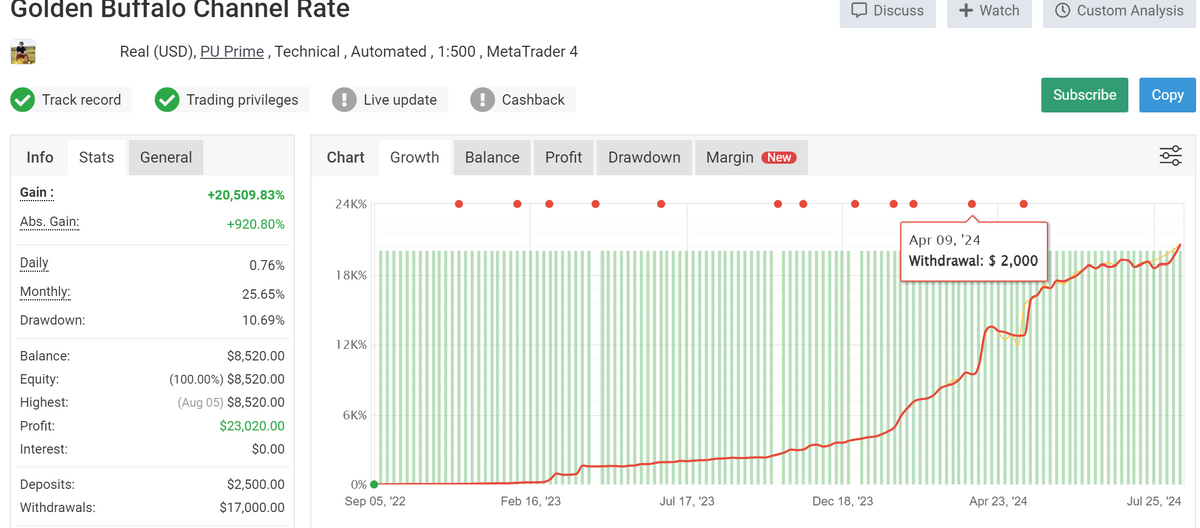Viewport: 1200px width, 528px height.
Task: Open the PU Prime broker link
Action: (232, 52)
